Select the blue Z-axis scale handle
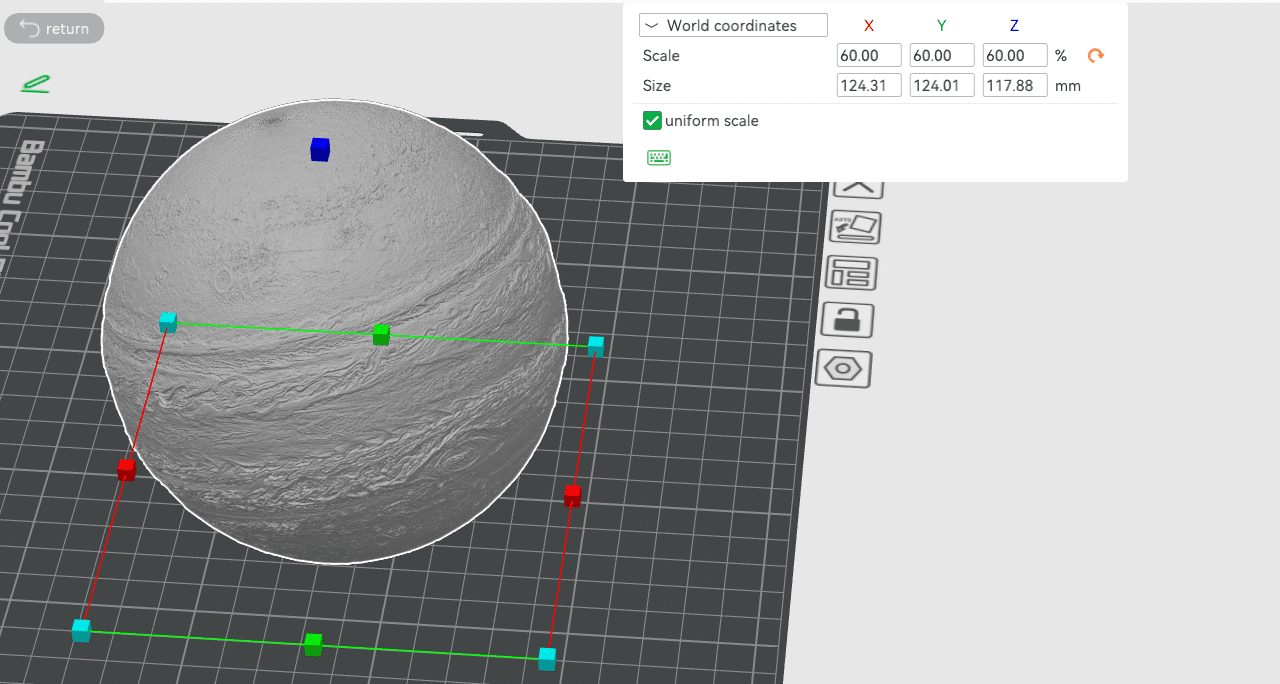Viewport: 1280px width, 684px height. (x=320, y=149)
